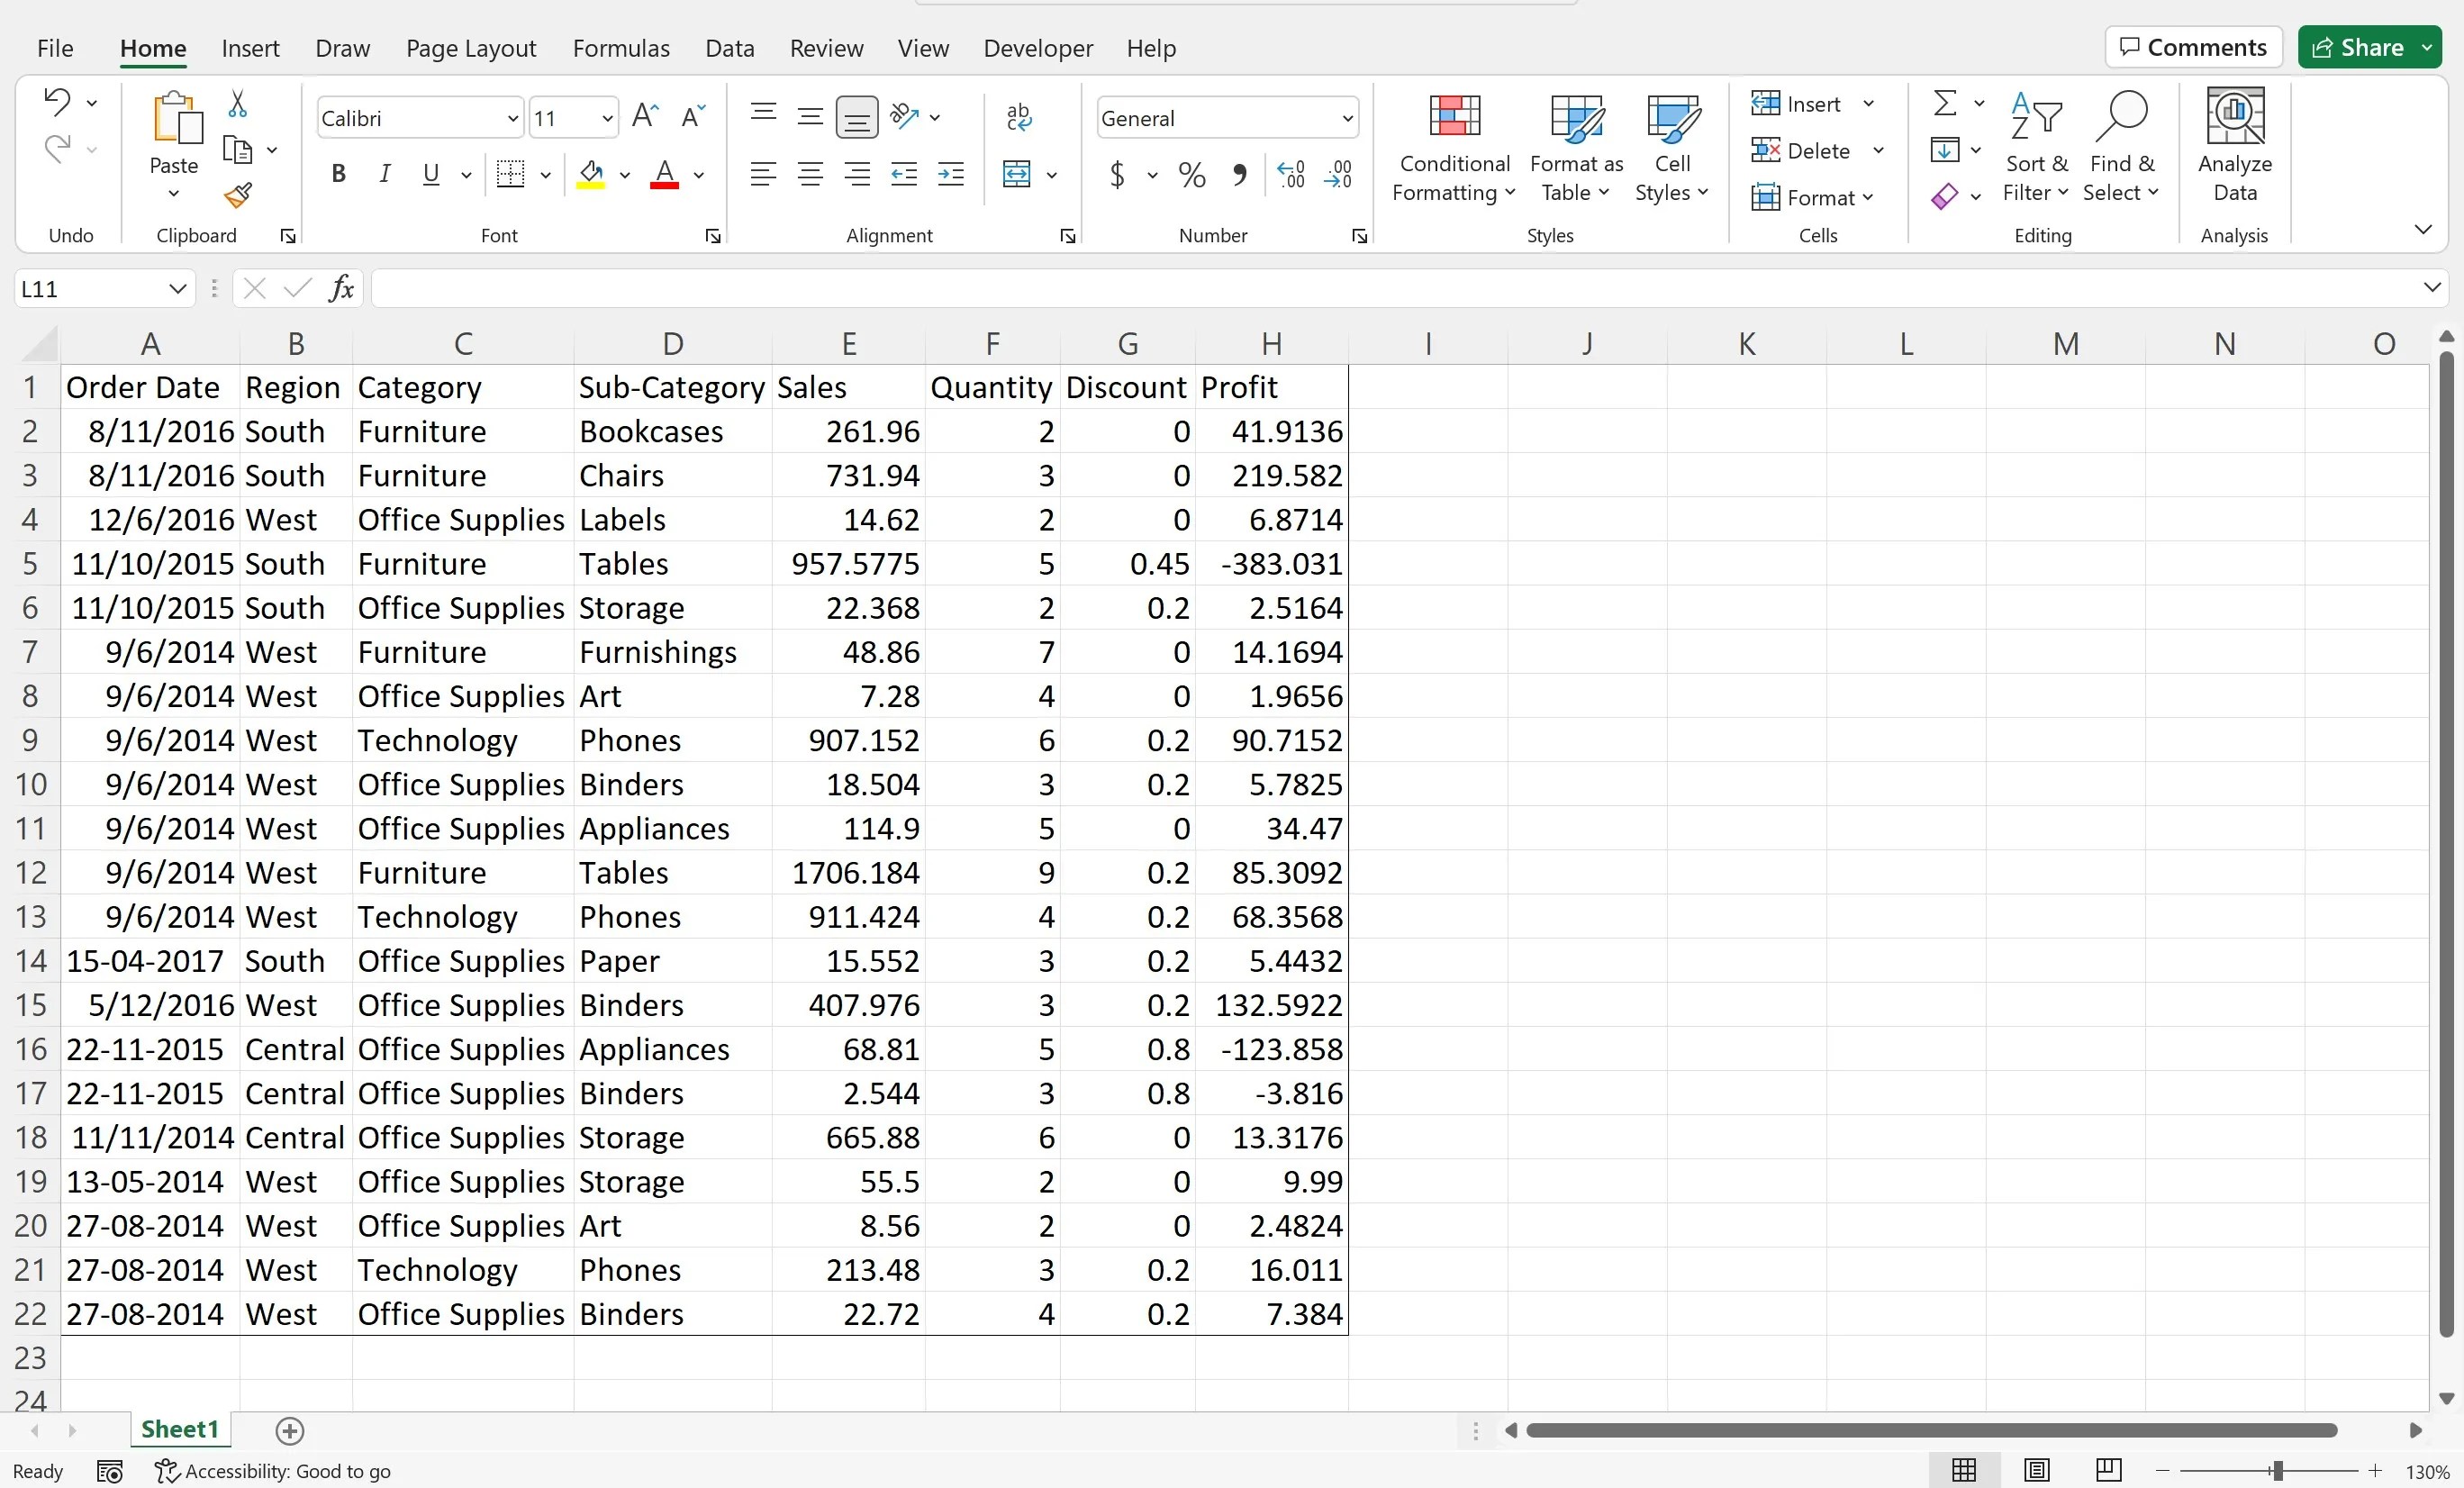
Task: Select the Format Painter icon
Action: click(238, 196)
